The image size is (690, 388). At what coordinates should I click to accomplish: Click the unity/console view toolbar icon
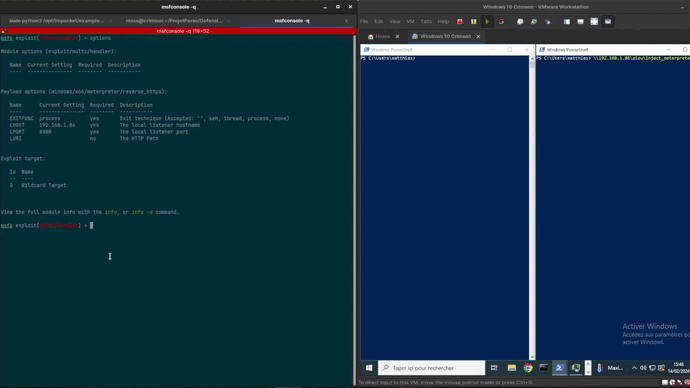pos(608,22)
